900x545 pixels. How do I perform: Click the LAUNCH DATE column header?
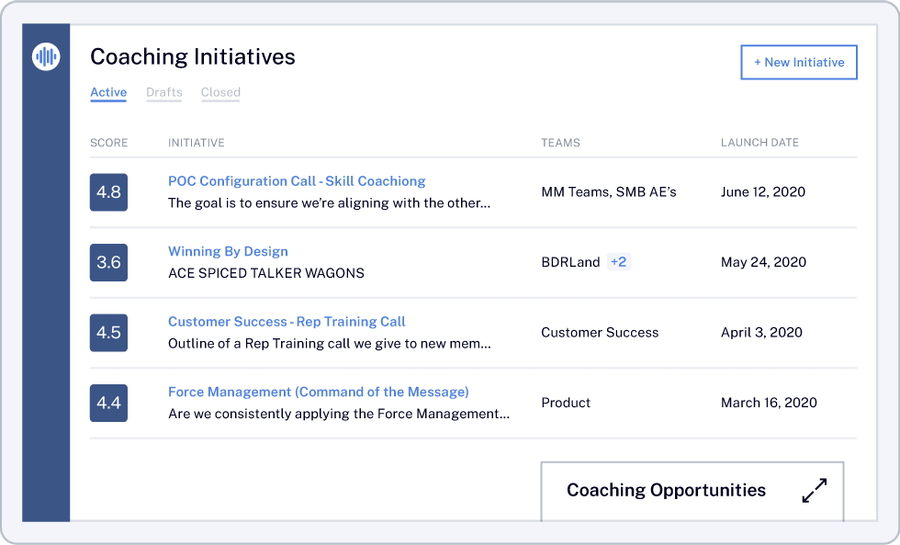point(760,142)
